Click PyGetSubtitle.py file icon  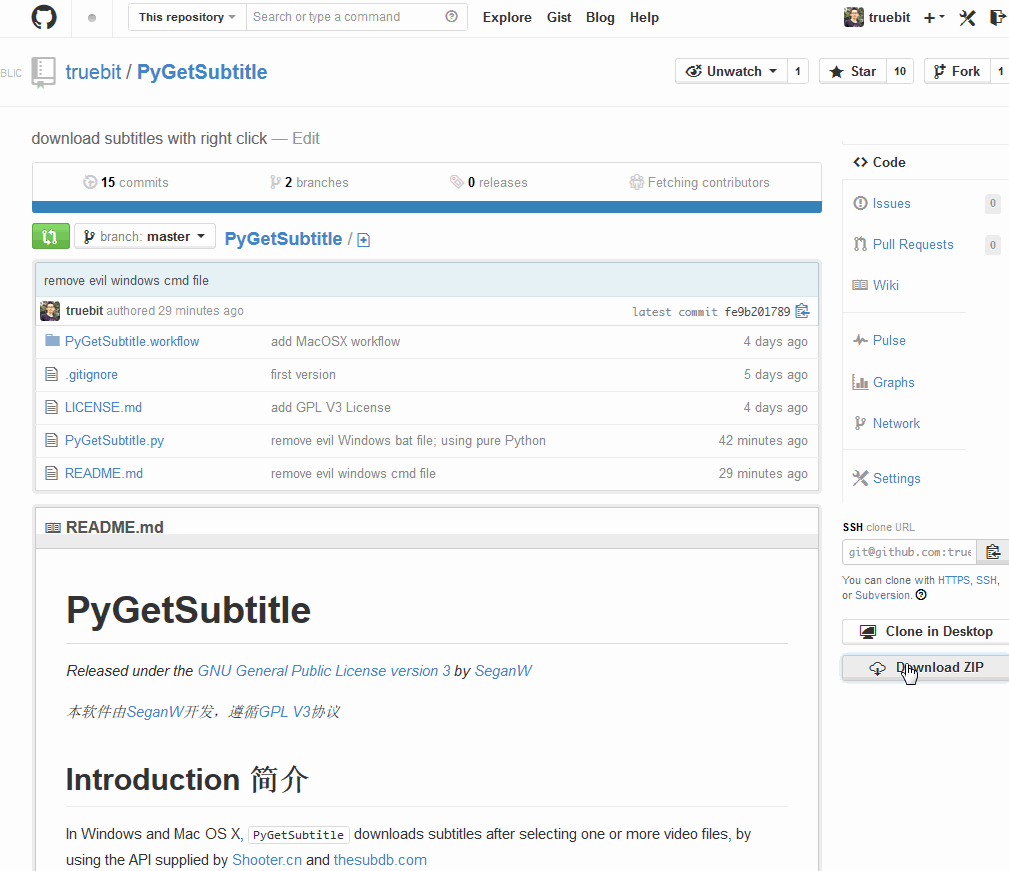point(51,440)
